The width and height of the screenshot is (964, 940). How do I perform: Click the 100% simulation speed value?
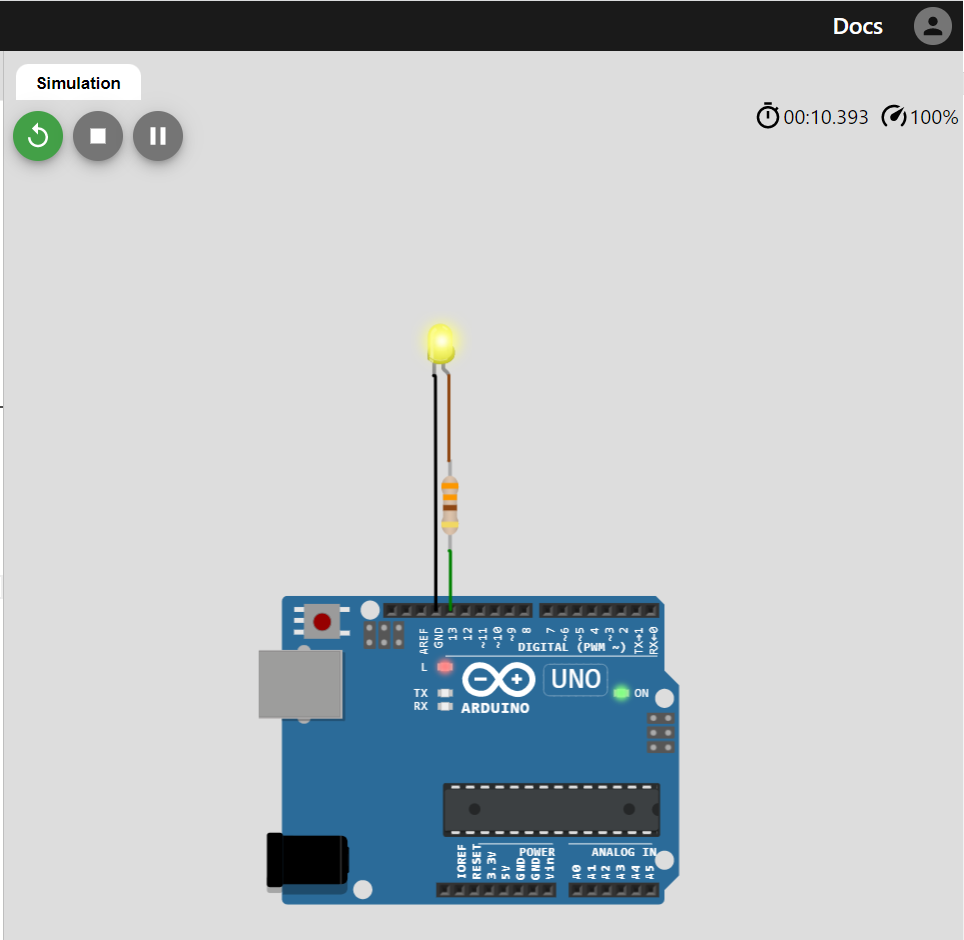coord(933,117)
